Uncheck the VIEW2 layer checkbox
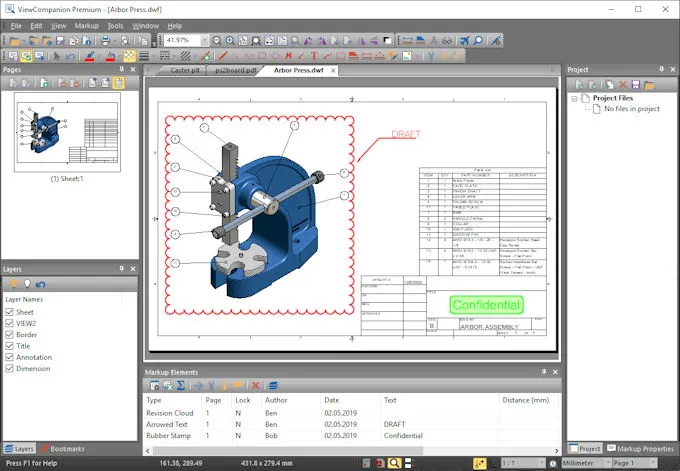This screenshot has width=680, height=471. pyautogui.click(x=10, y=326)
